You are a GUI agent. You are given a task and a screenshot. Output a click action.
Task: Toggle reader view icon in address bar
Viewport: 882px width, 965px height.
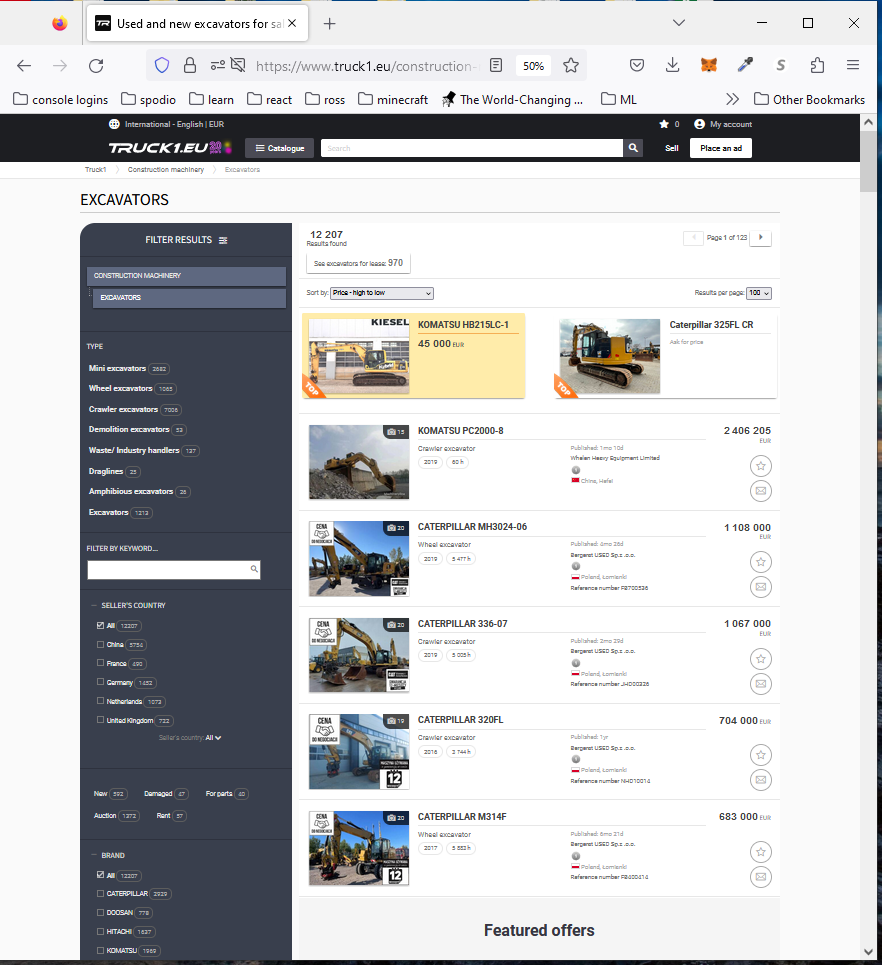pos(496,65)
